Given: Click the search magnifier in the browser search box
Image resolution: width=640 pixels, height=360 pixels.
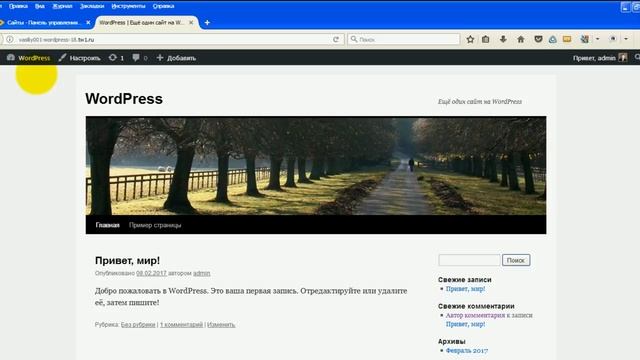Looking at the screenshot, I should coord(354,39).
